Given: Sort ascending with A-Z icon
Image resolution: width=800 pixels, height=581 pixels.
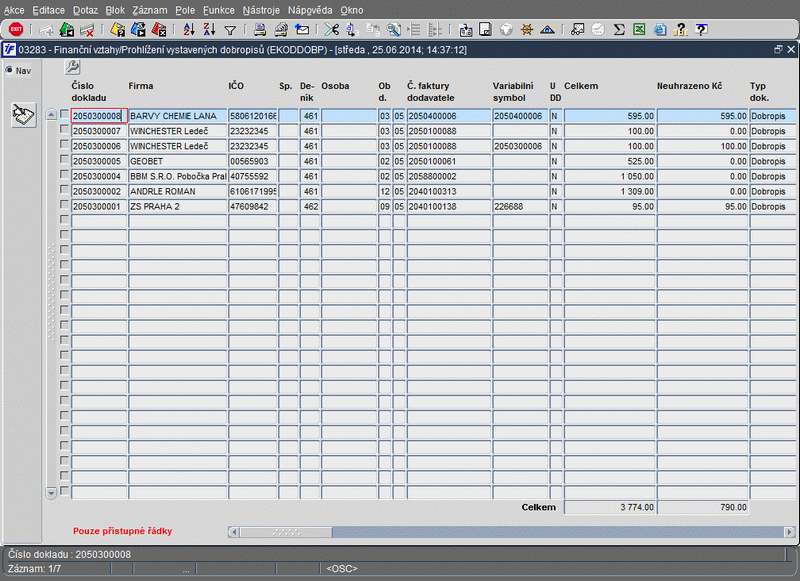Looking at the screenshot, I should [189, 30].
